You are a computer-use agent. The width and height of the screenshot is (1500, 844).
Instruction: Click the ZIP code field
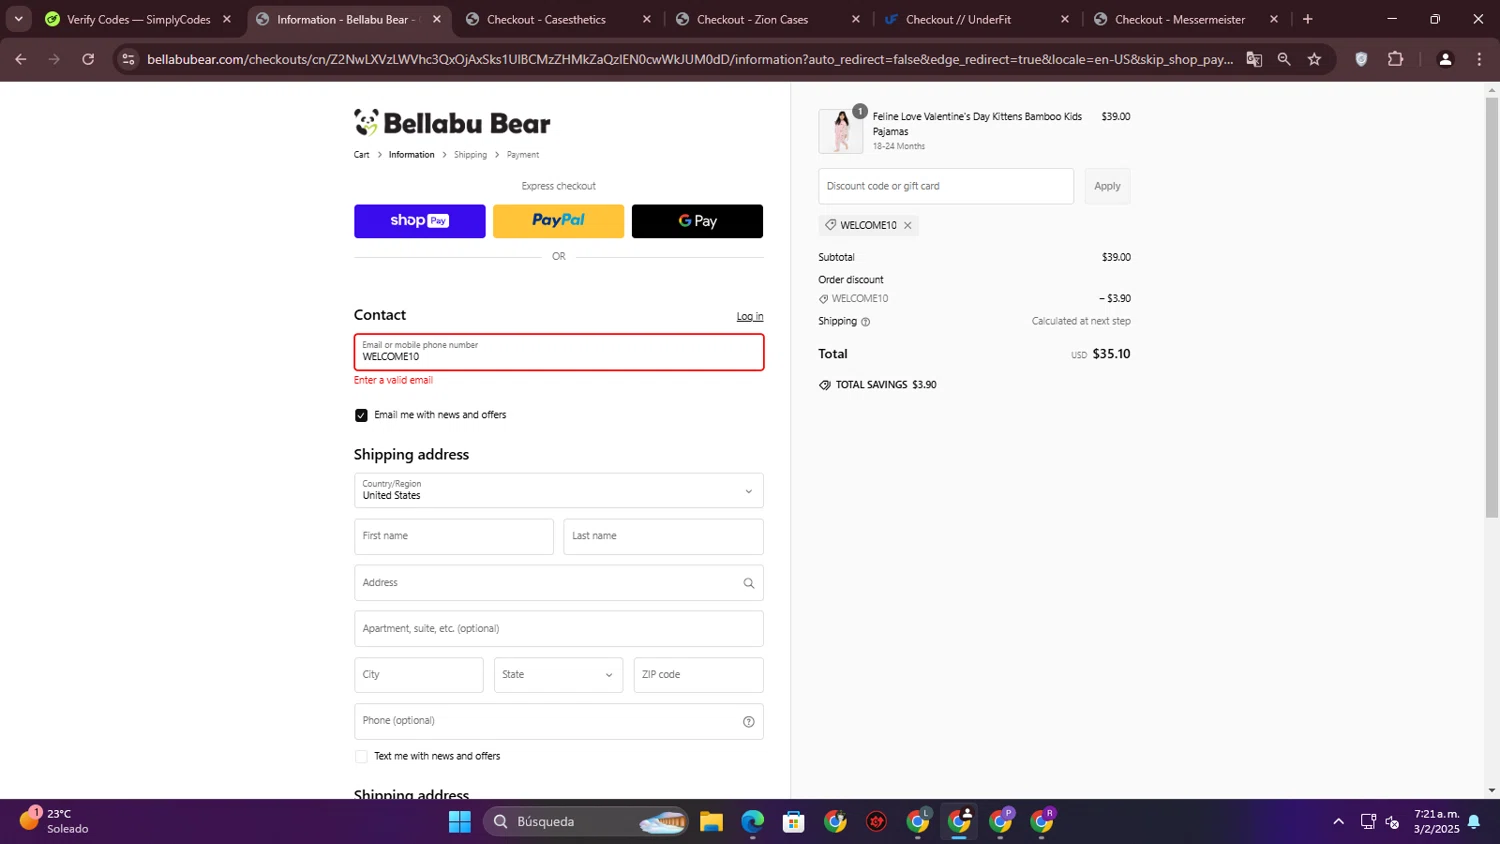pos(698,675)
